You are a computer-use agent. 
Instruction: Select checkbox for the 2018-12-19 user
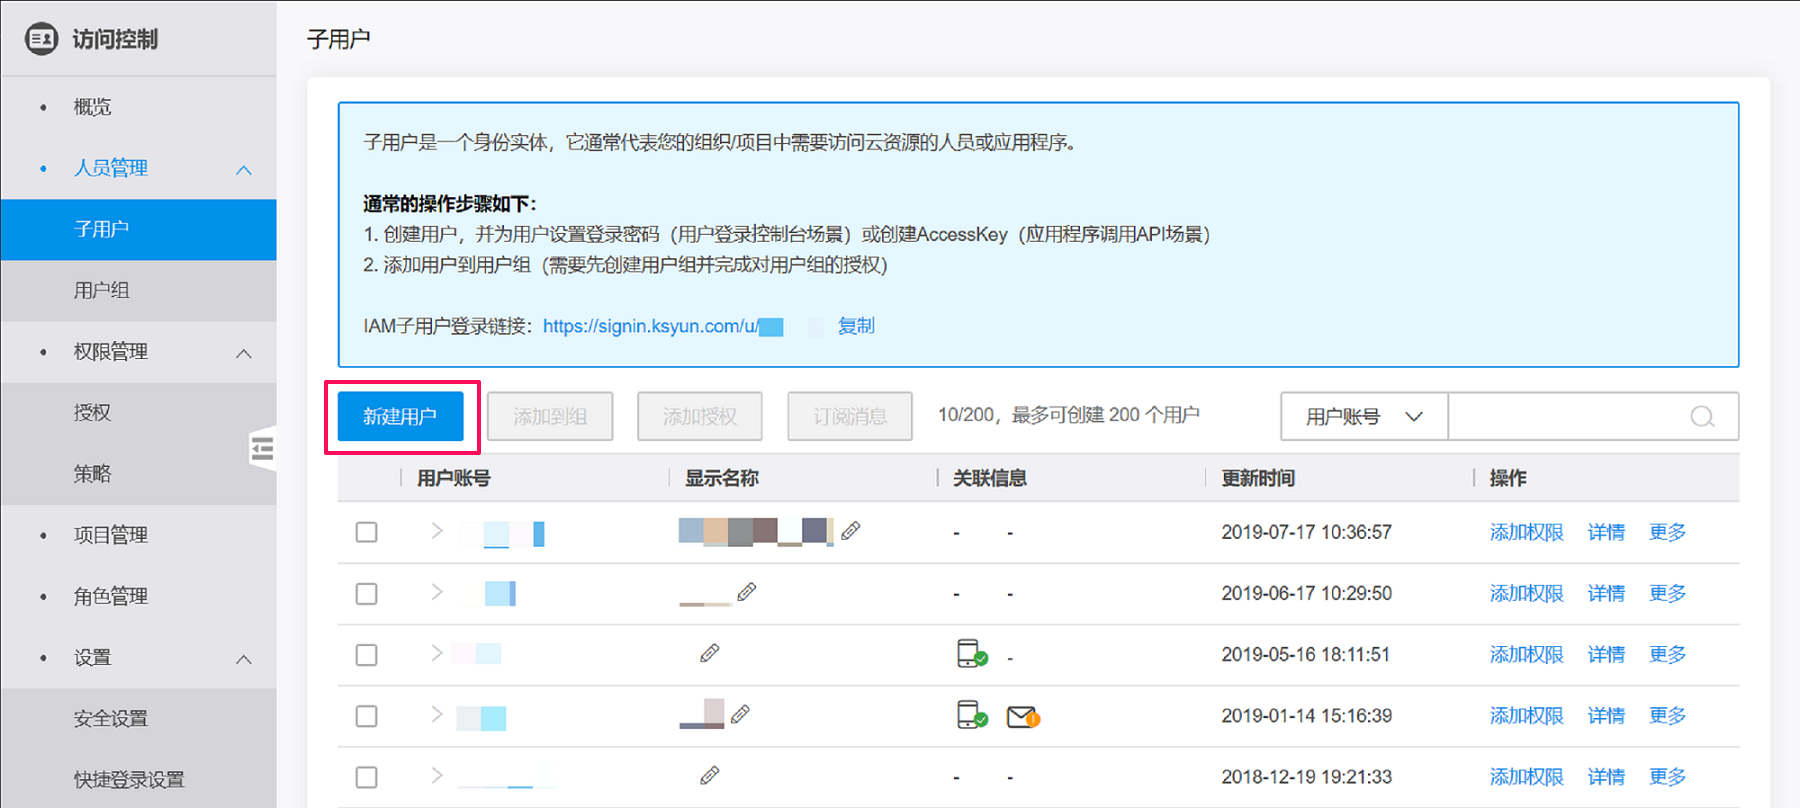point(367,777)
